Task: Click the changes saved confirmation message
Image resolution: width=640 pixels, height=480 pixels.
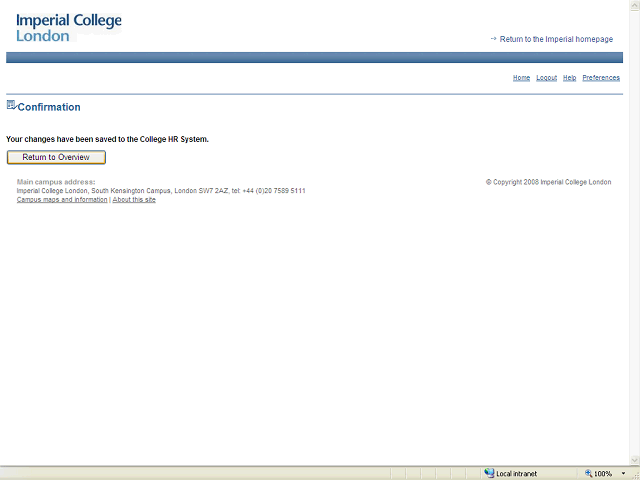Action: tap(107, 139)
